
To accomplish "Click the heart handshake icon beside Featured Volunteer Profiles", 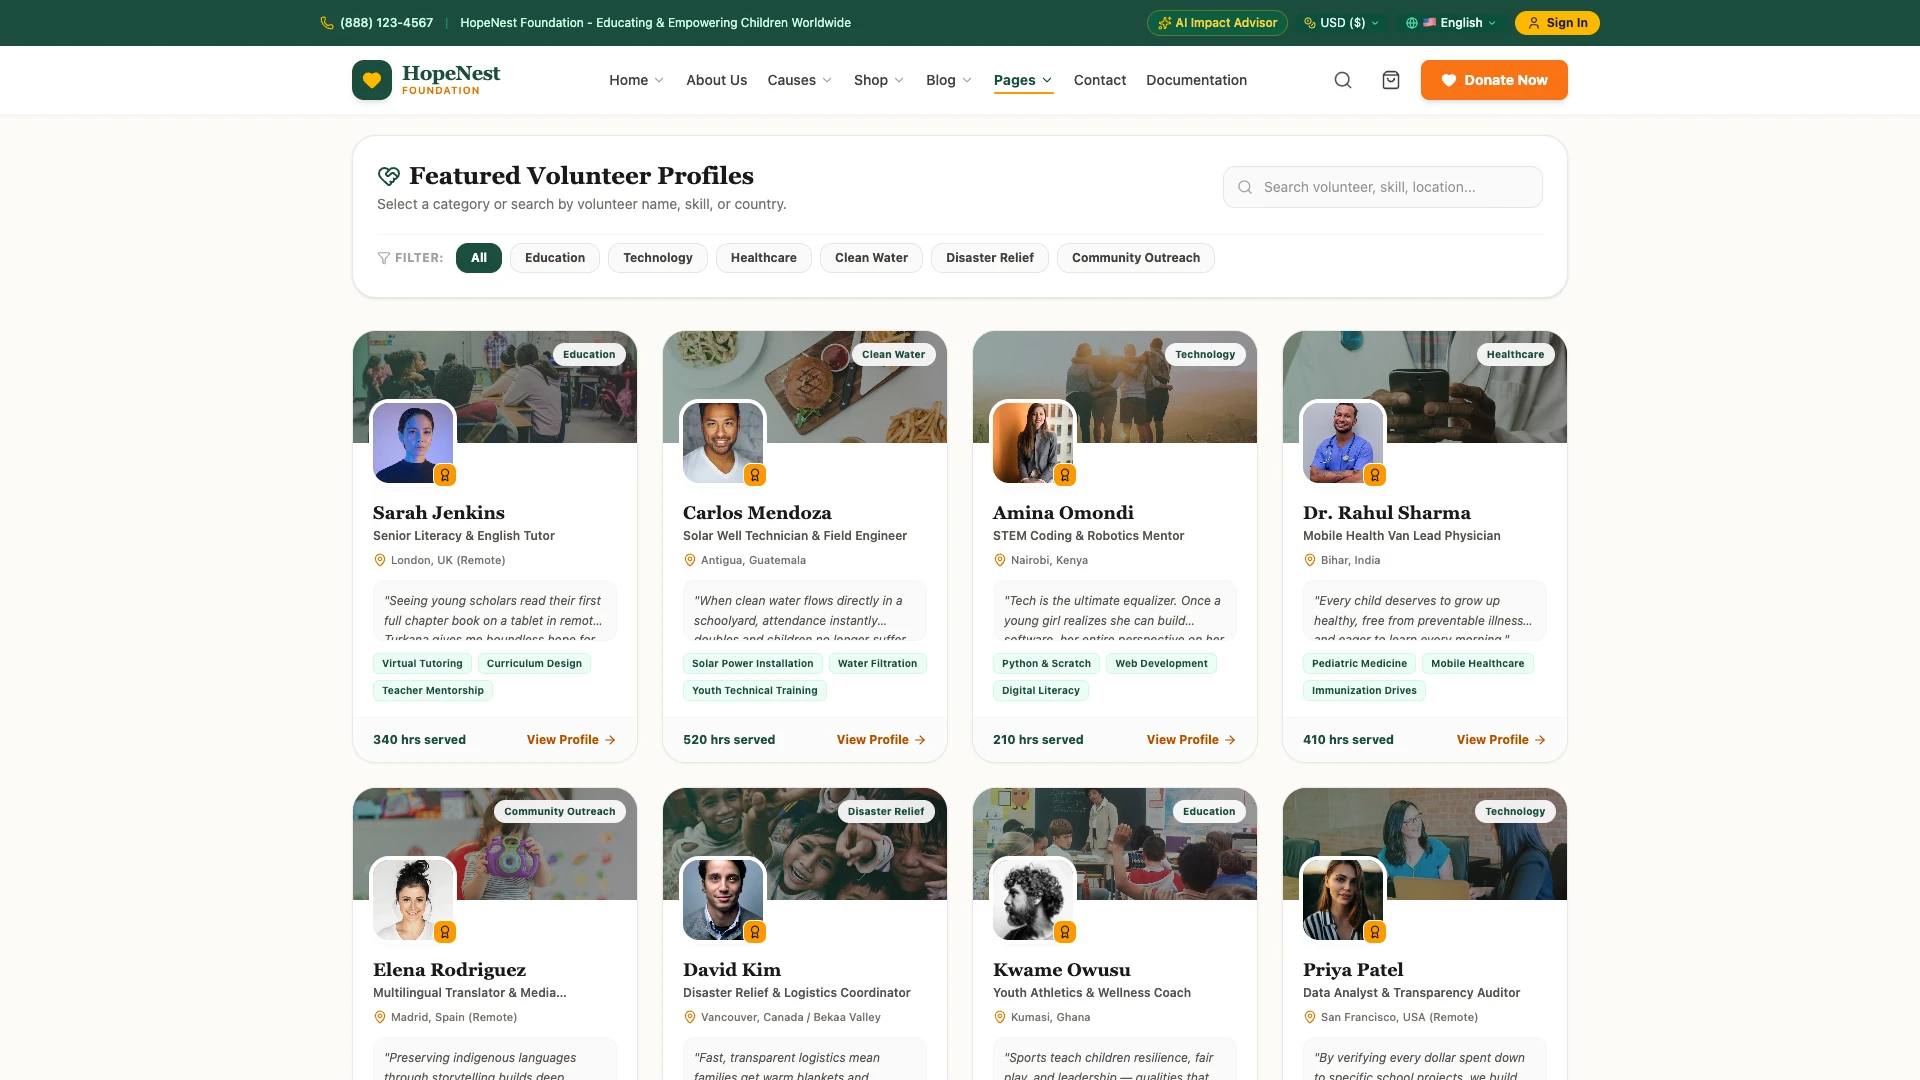I will 389,176.
